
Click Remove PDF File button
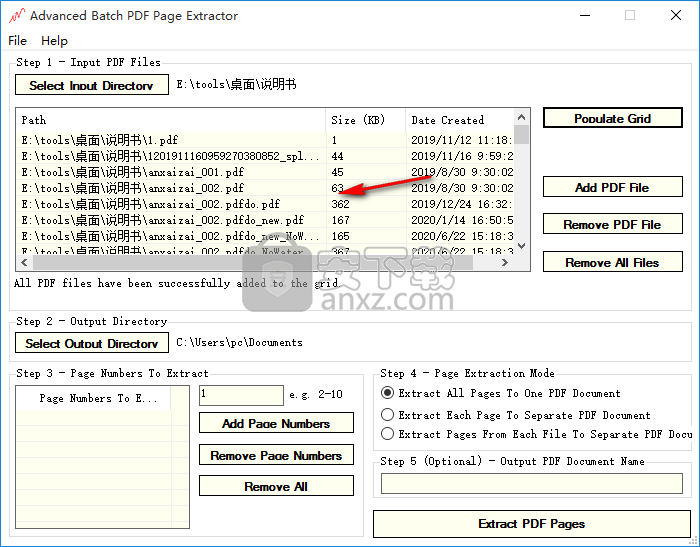pyautogui.click(x=612, y=224)
